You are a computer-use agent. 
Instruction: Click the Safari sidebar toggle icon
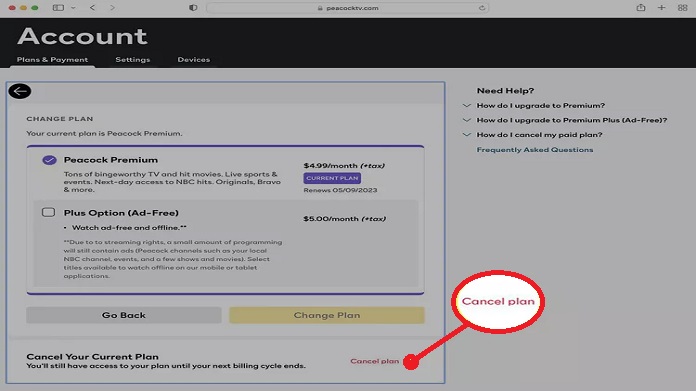point(58,8)
